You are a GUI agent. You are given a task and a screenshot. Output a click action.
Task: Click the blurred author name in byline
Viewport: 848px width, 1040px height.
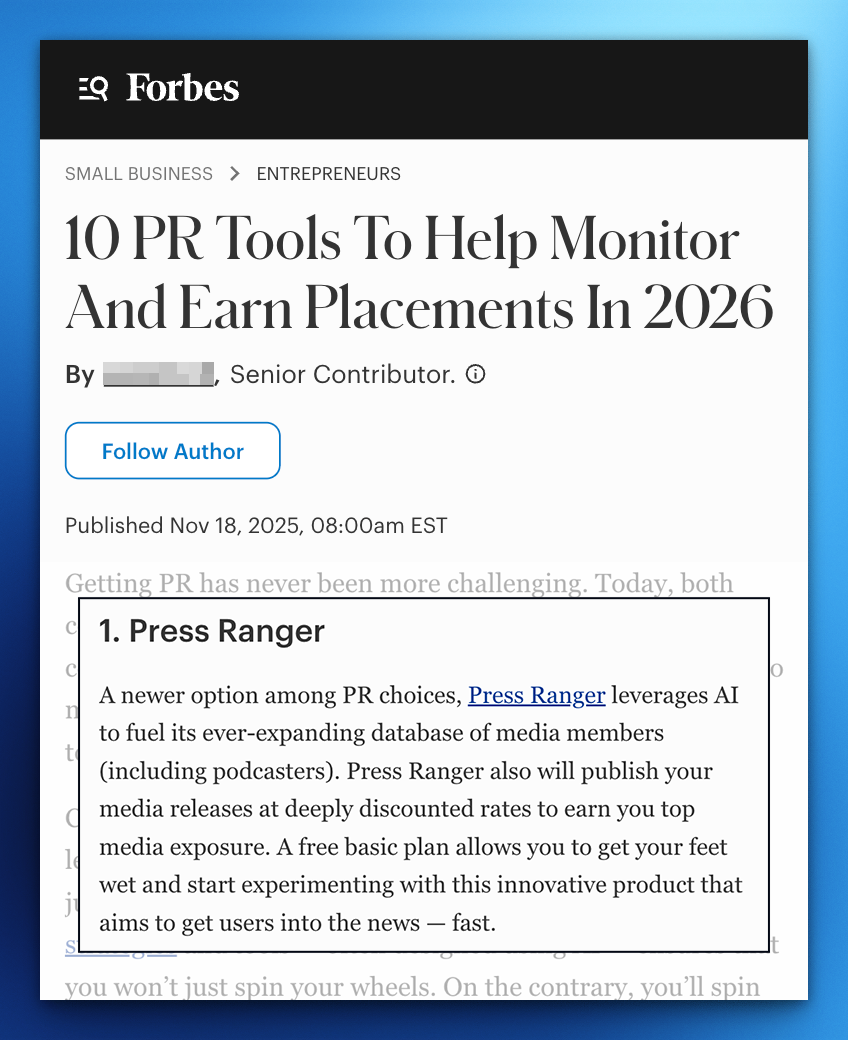click(x=159, y=375)
